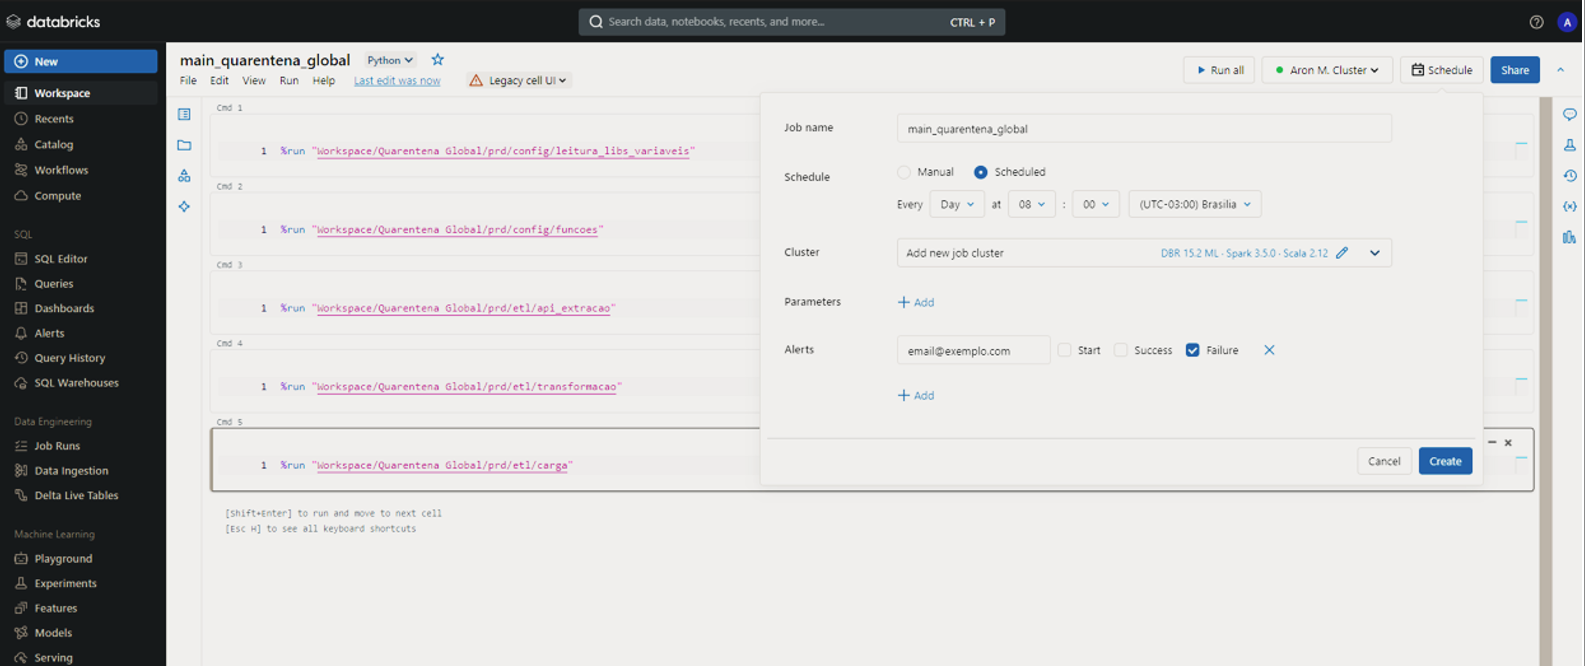Open the Edit menu
Viewport: 1585px width, 666px height.
click(219, 81)
